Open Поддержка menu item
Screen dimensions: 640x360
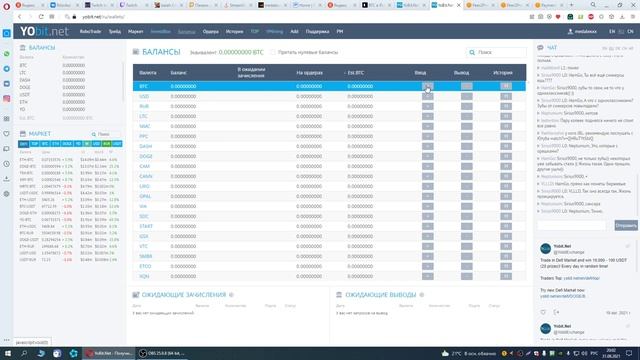[317, 31]
